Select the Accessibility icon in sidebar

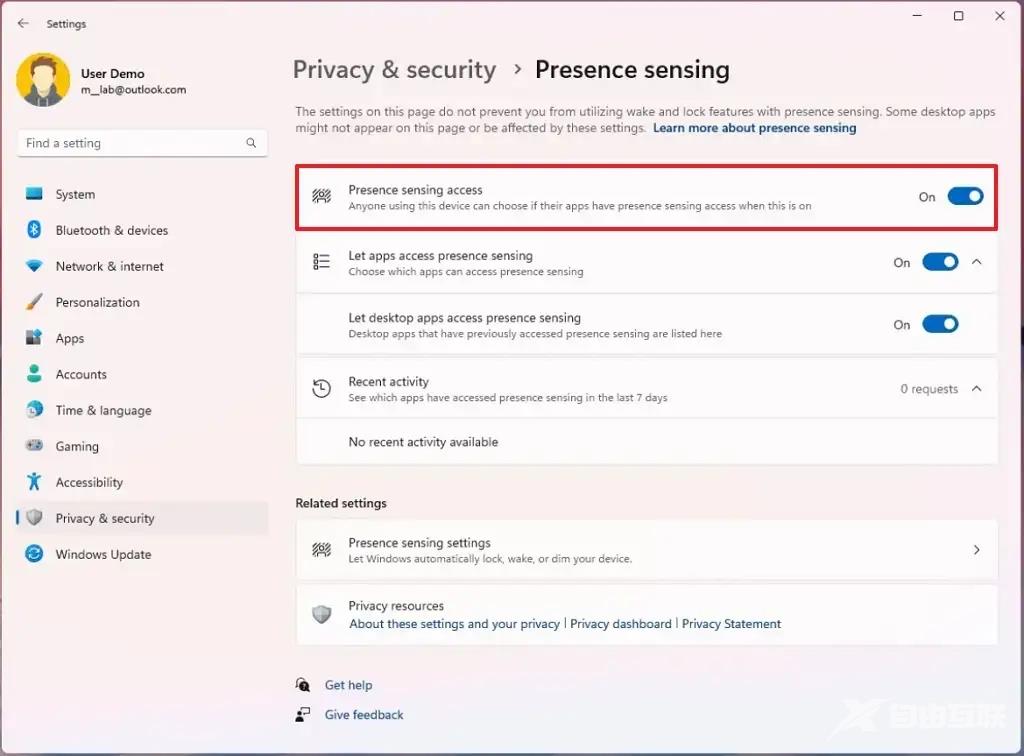34,482
